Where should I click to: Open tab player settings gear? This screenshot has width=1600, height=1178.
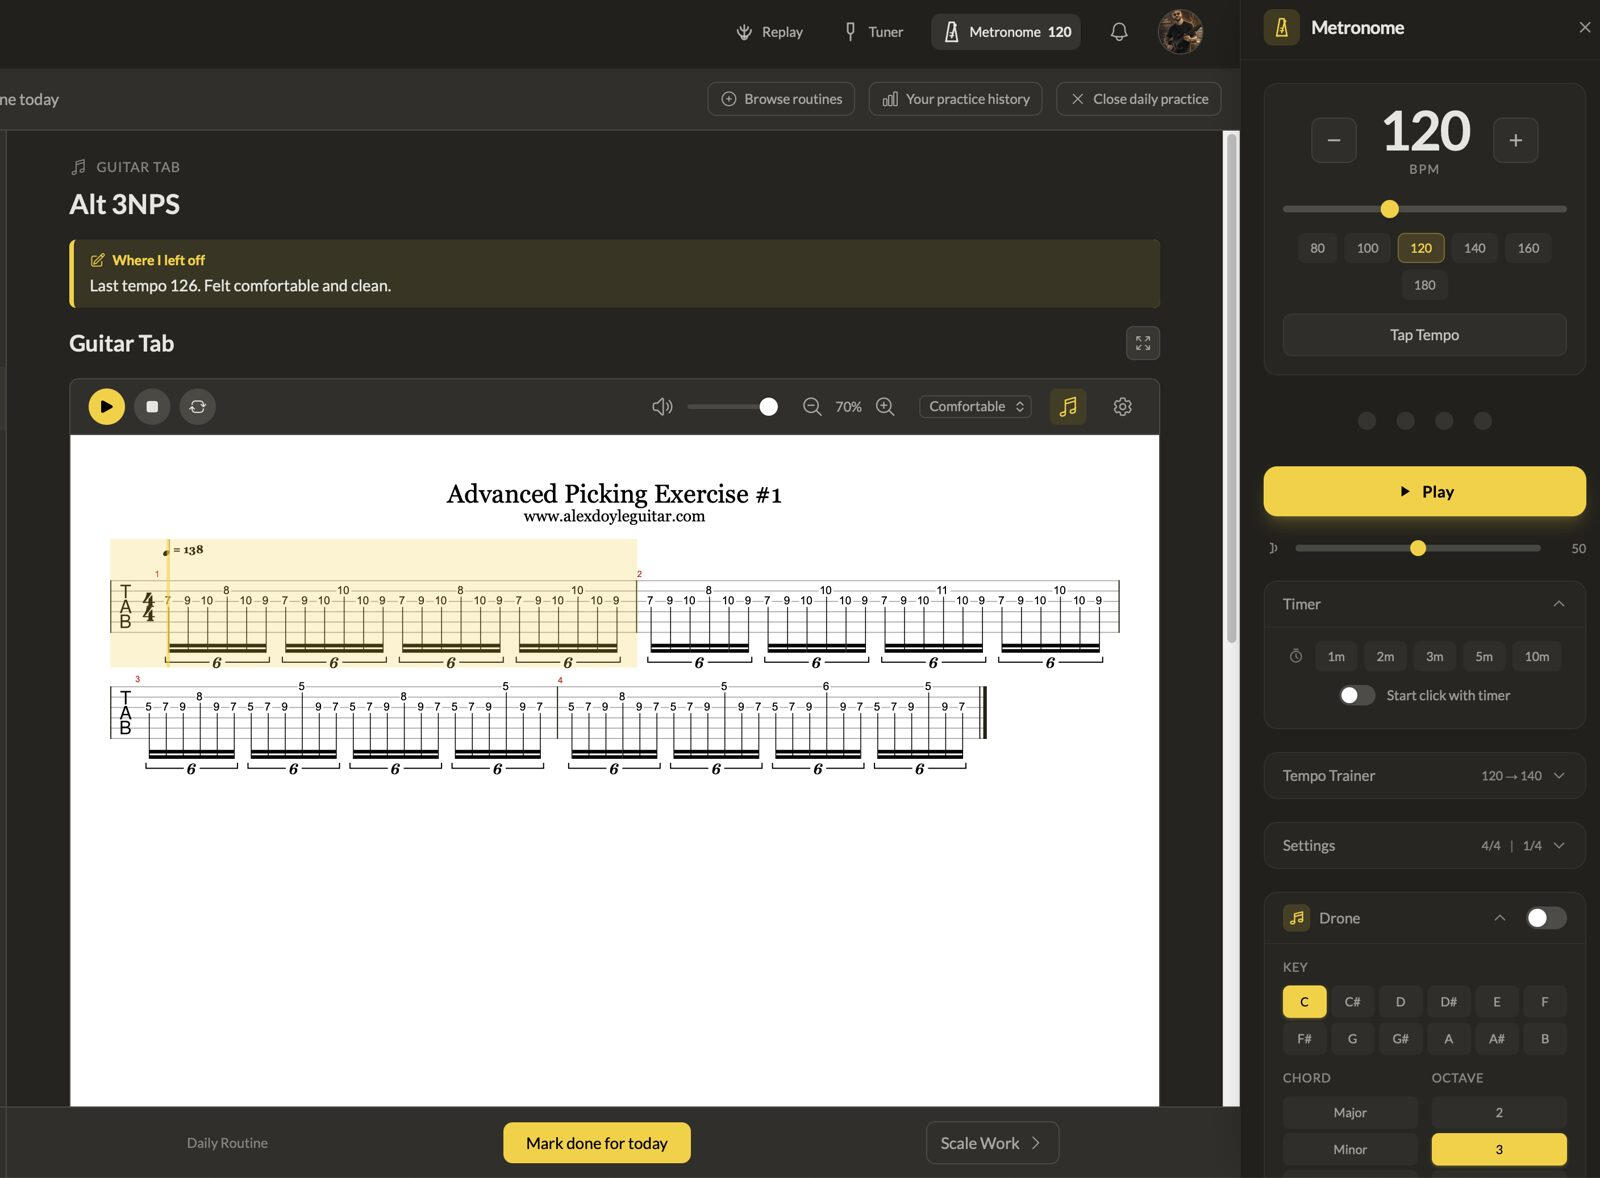click(x=1123, y=407)
